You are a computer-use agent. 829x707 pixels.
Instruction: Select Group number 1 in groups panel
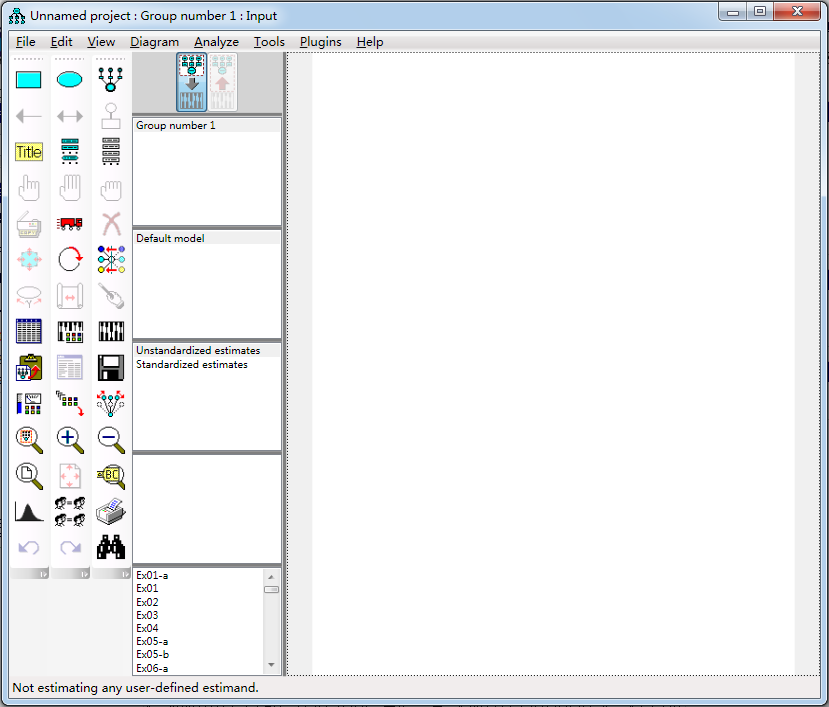point(176,126)
